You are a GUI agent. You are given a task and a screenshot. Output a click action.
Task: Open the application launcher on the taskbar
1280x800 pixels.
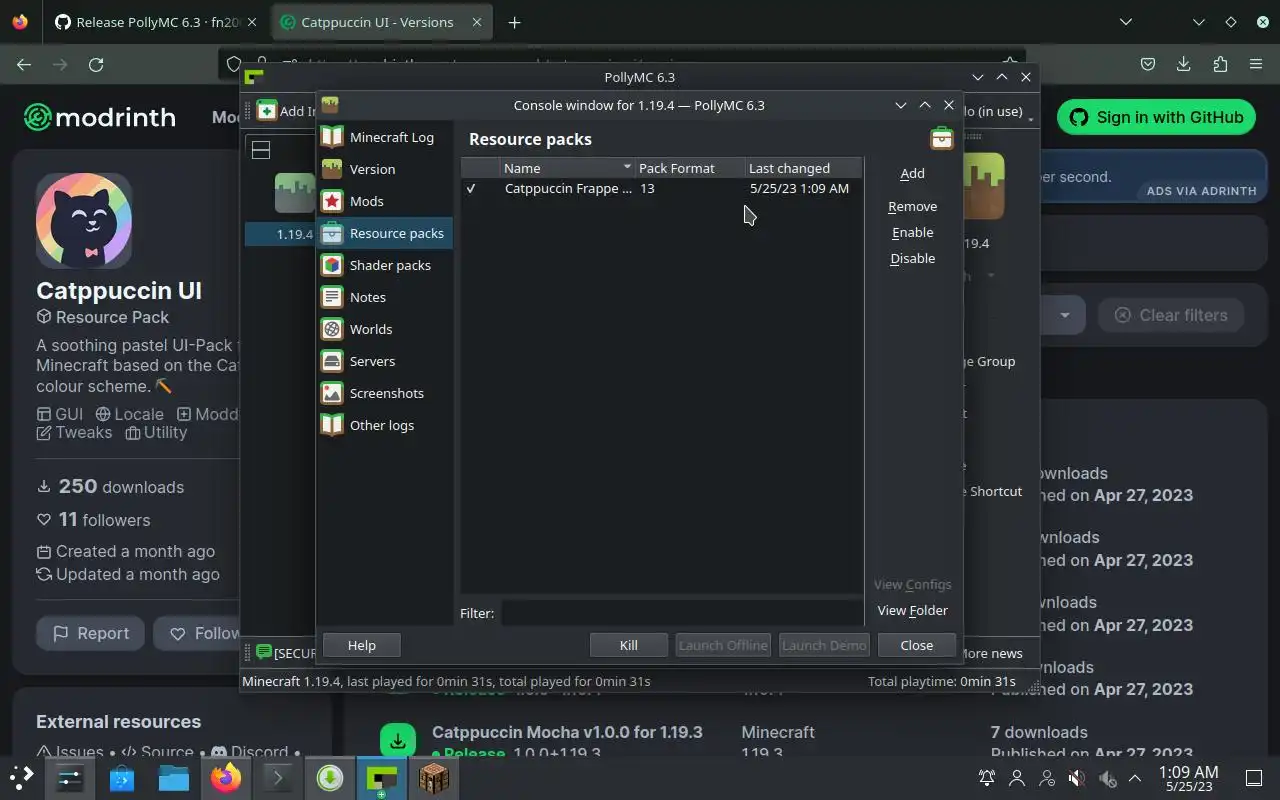(x=21, y=777)
